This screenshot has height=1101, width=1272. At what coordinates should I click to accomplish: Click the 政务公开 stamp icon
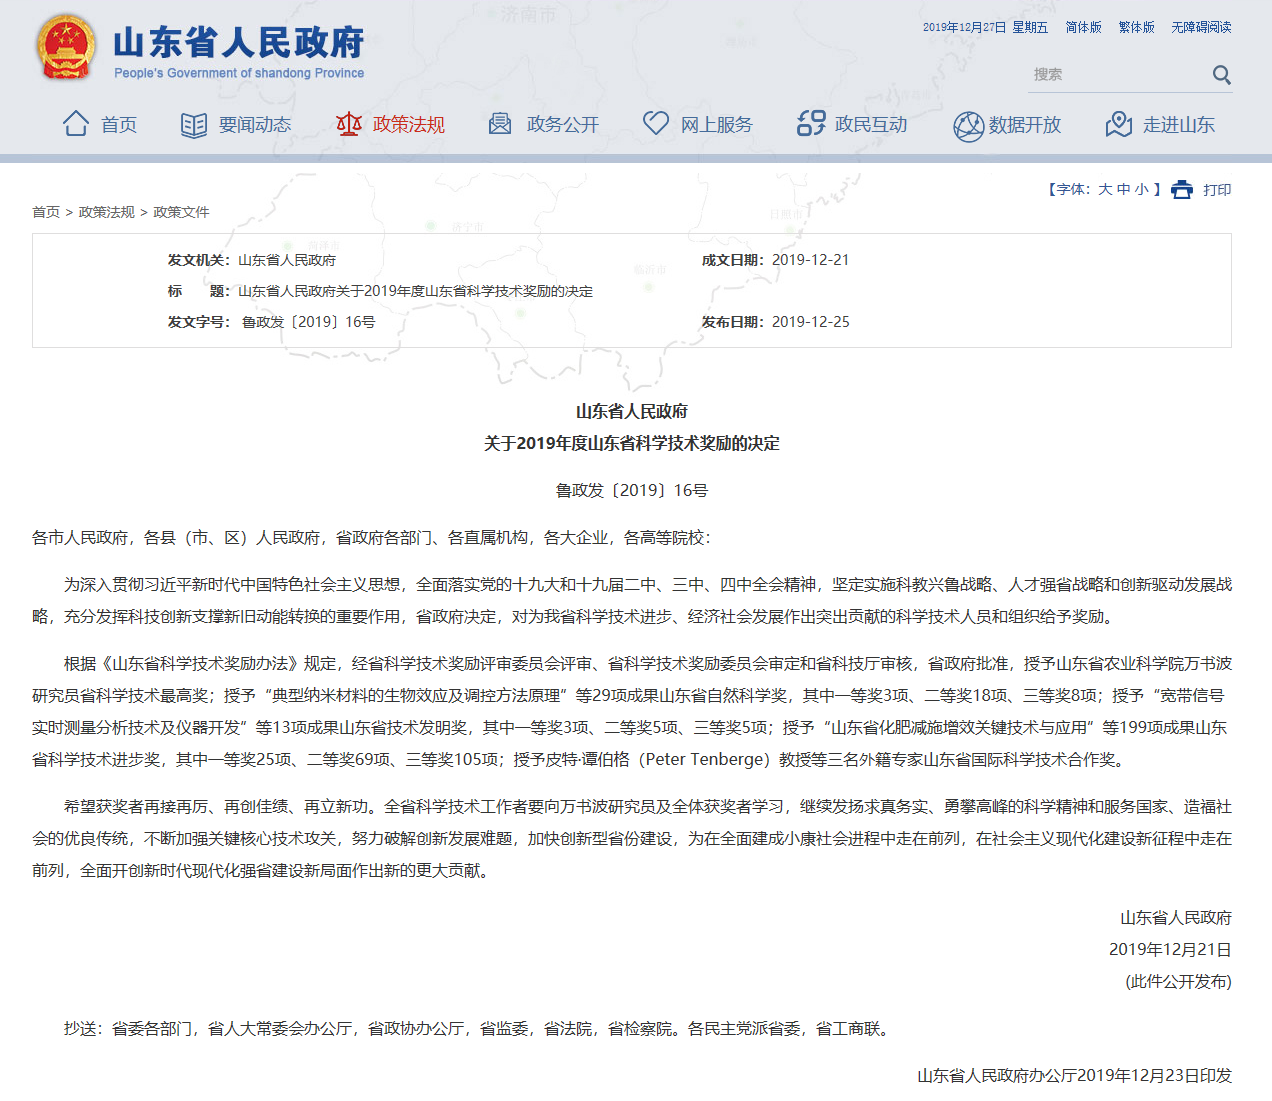500,124
